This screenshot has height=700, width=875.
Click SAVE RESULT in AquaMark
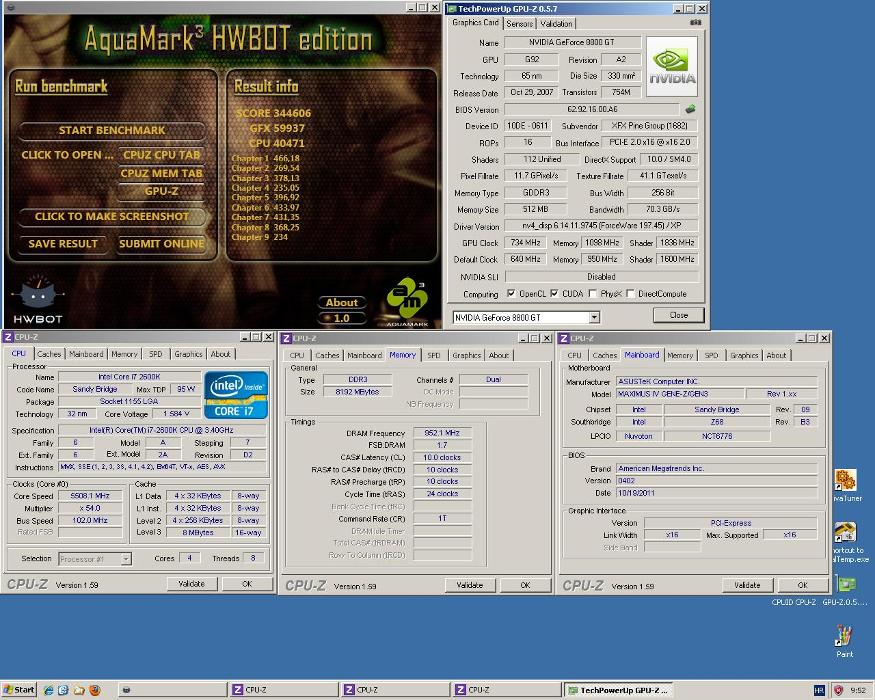(62, 244)
